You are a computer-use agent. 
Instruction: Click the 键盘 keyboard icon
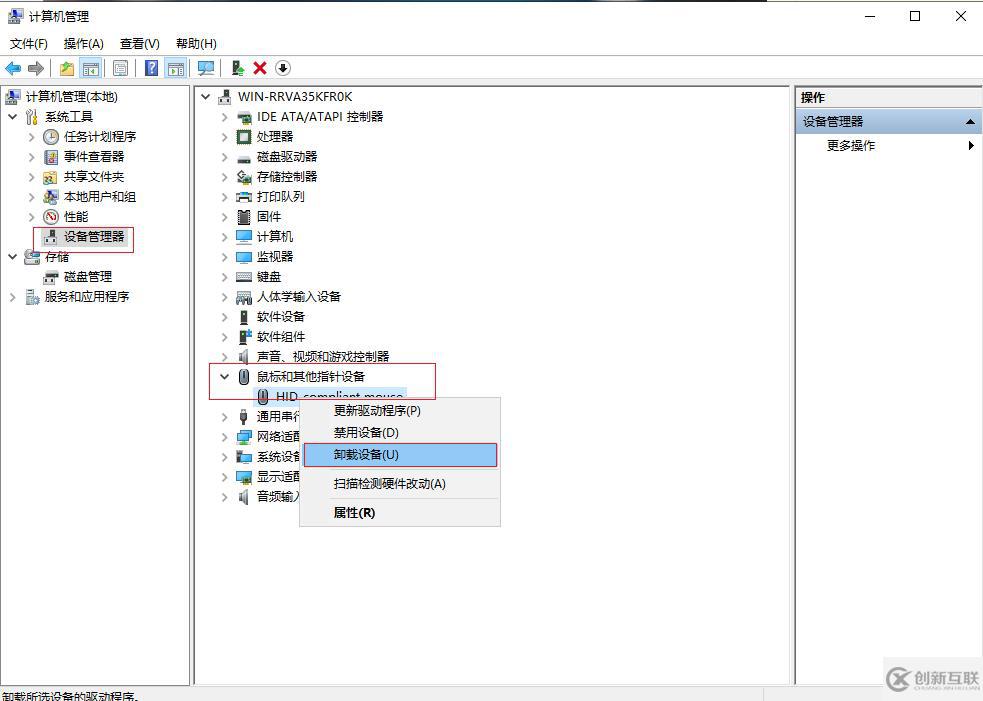243,277
